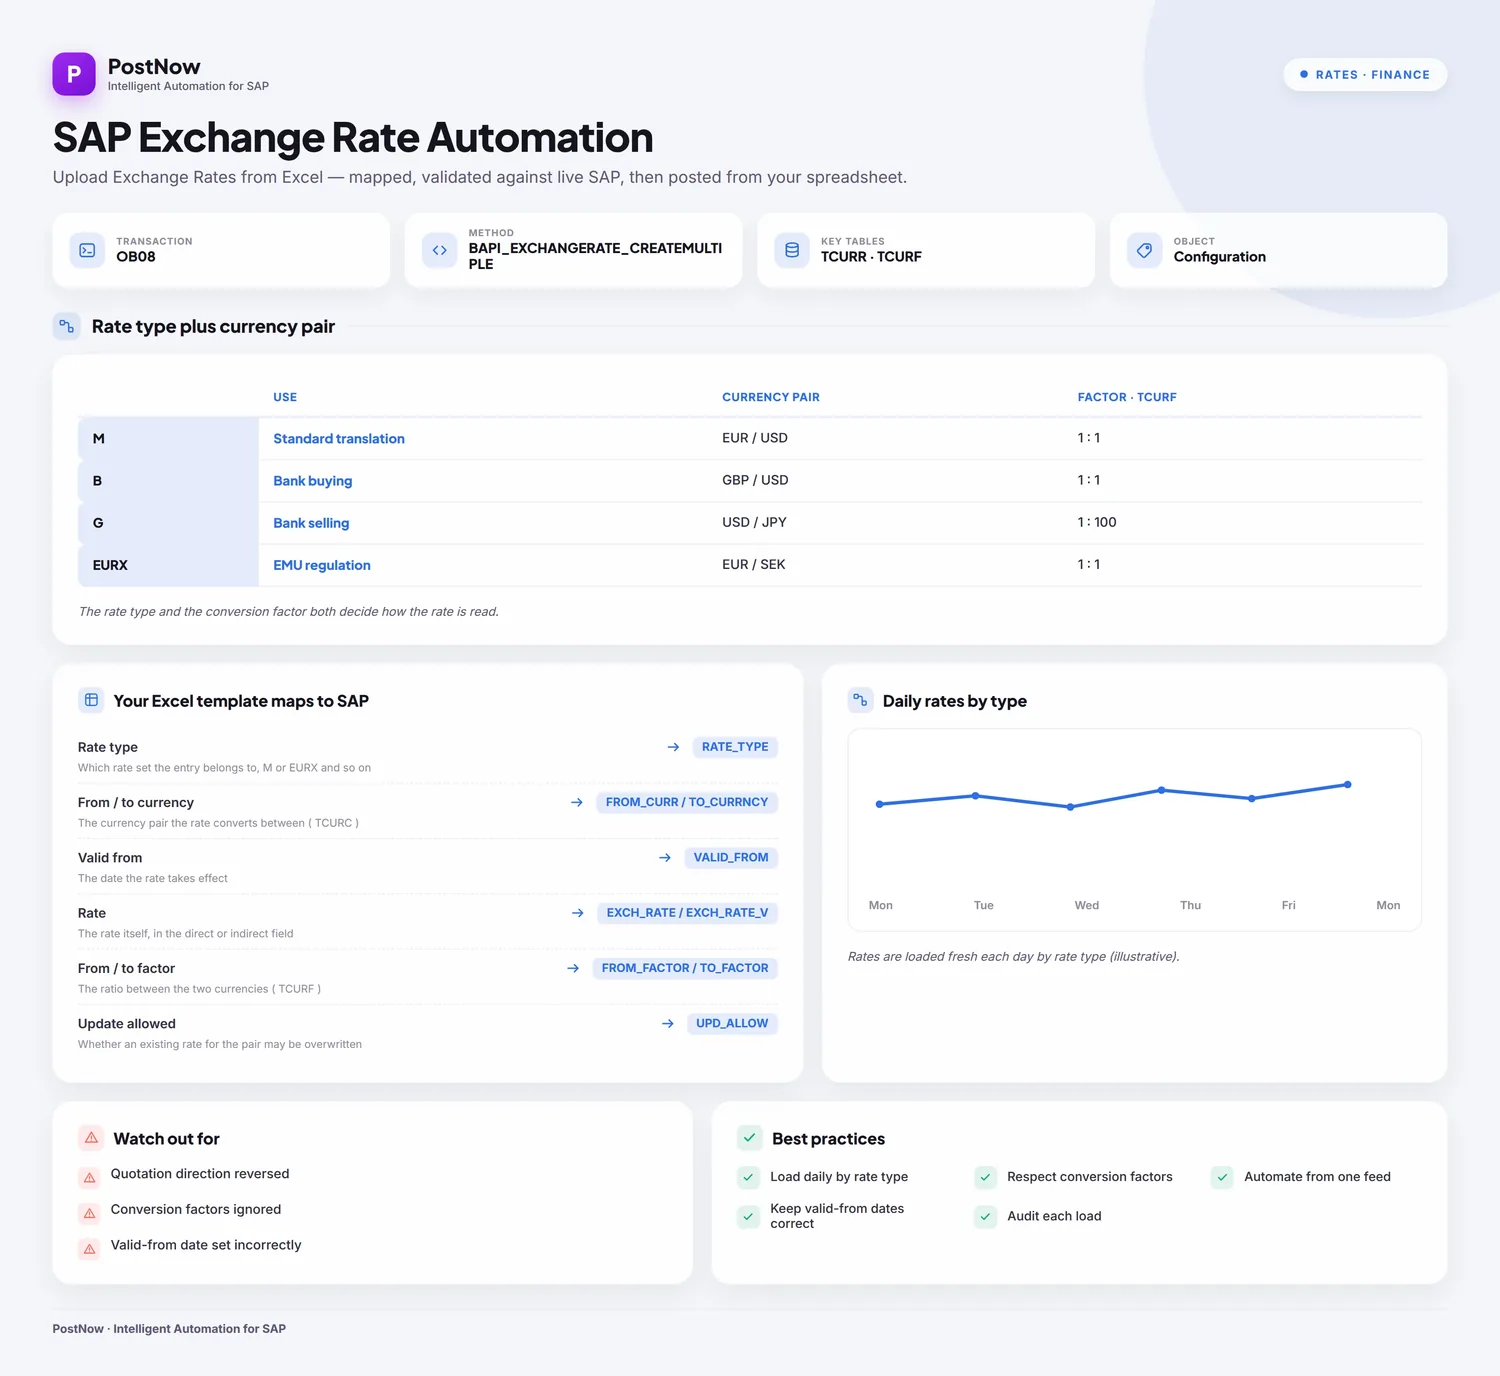Image resolution: width=1500 pixels, height=1376 pixels.
Task: Open the 'EMU regulation' link
Action: pyautogui.click(x=322, y=565)
